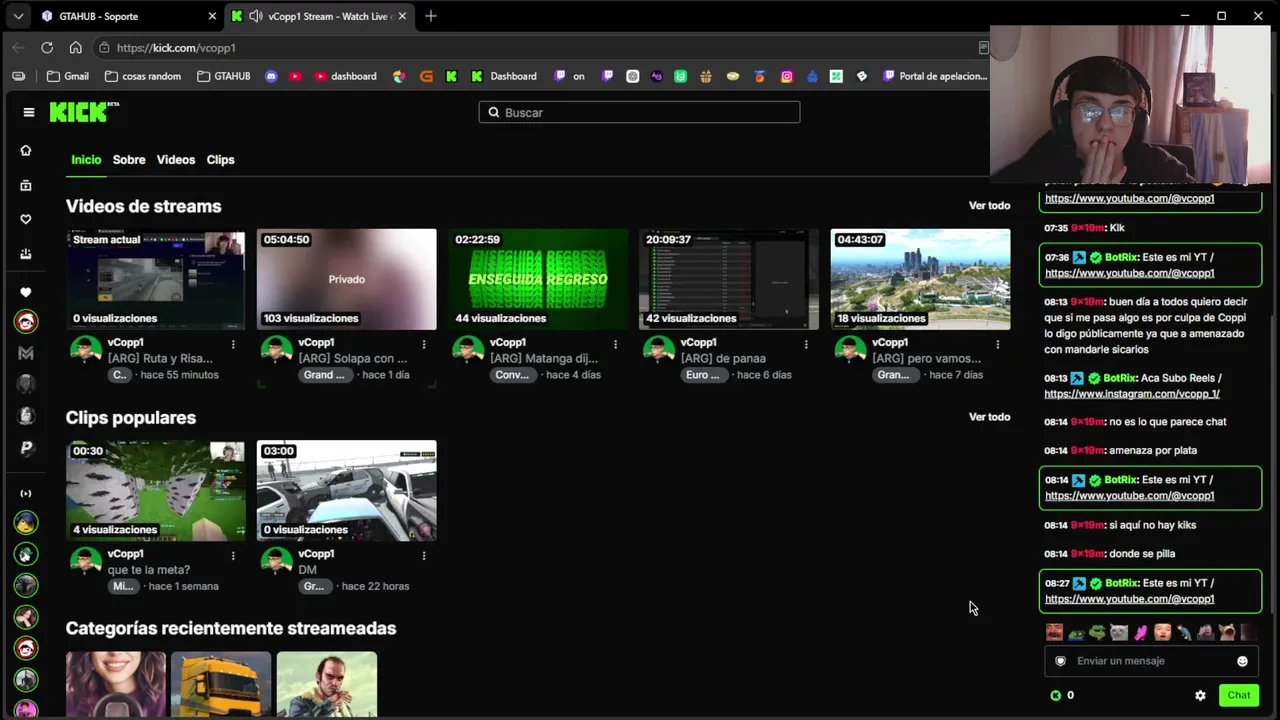Screen dimensions: 1280x720
Task: Click vCopp1 avatar under 'Ruta y Risa' video
Action: pyautogui.click(x=85, y=349)
